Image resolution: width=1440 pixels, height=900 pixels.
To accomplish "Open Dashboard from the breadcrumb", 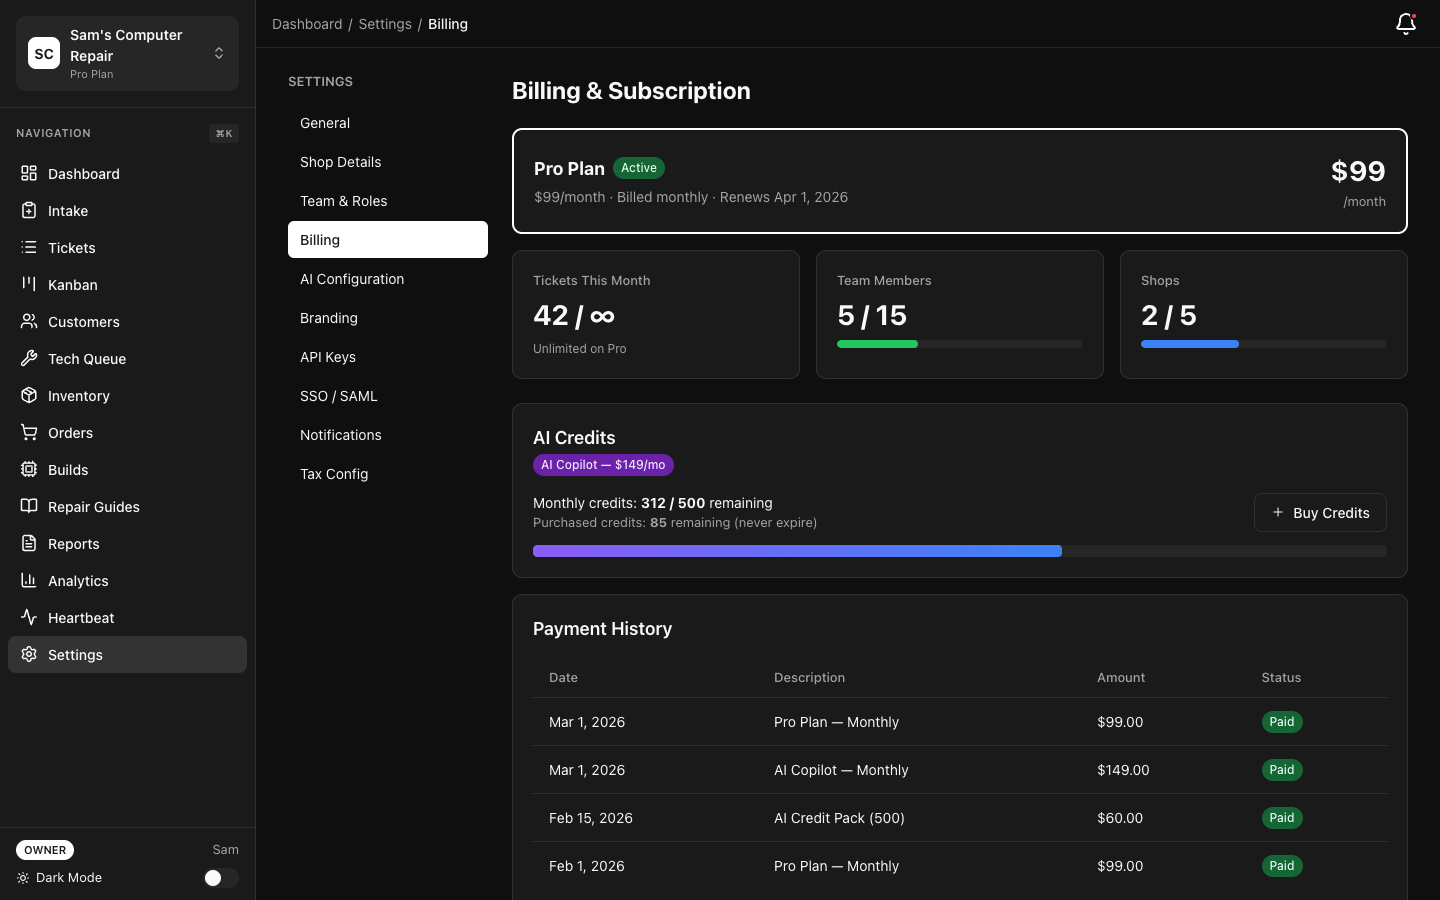I will [x=307, y=24].
